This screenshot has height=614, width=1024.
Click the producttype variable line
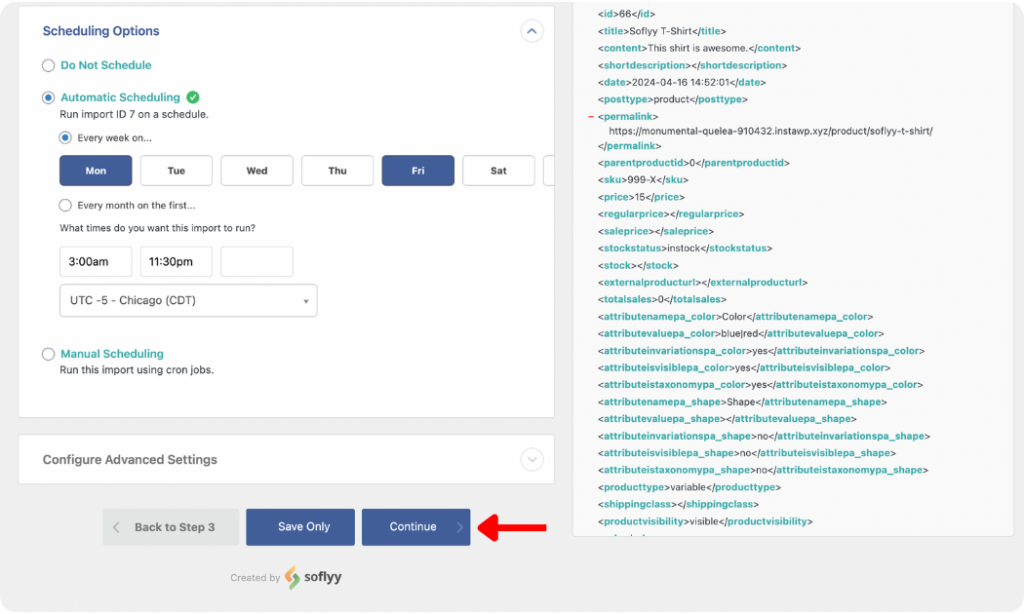coord(689,487)
